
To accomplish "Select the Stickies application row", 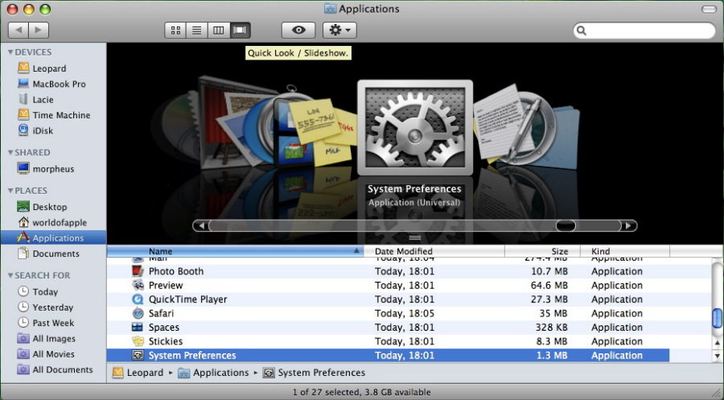I will pos(388,341).
